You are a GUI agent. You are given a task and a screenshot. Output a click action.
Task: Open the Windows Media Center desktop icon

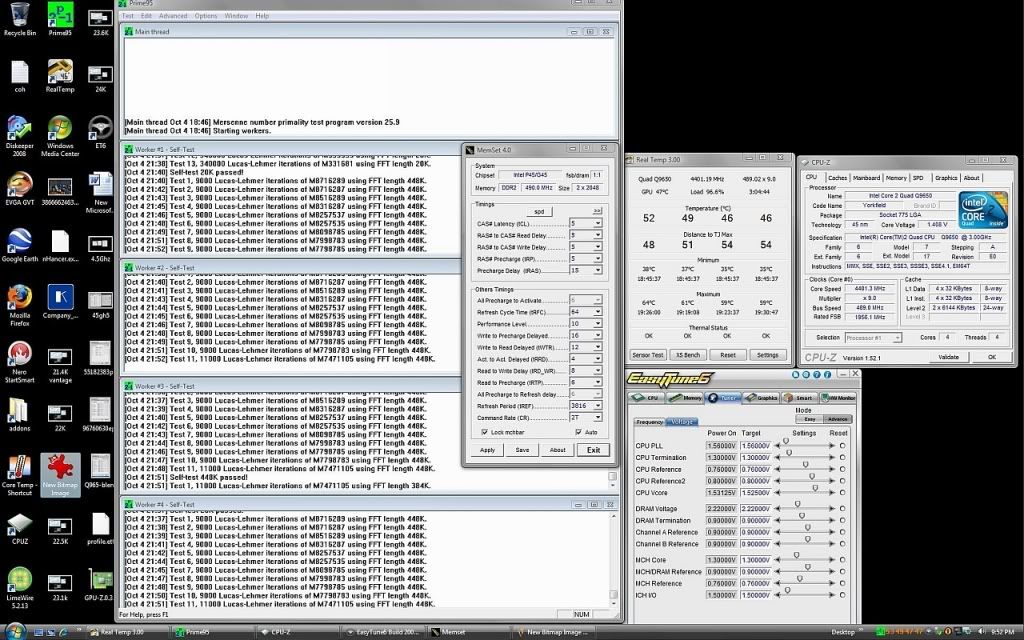point(60,136)
